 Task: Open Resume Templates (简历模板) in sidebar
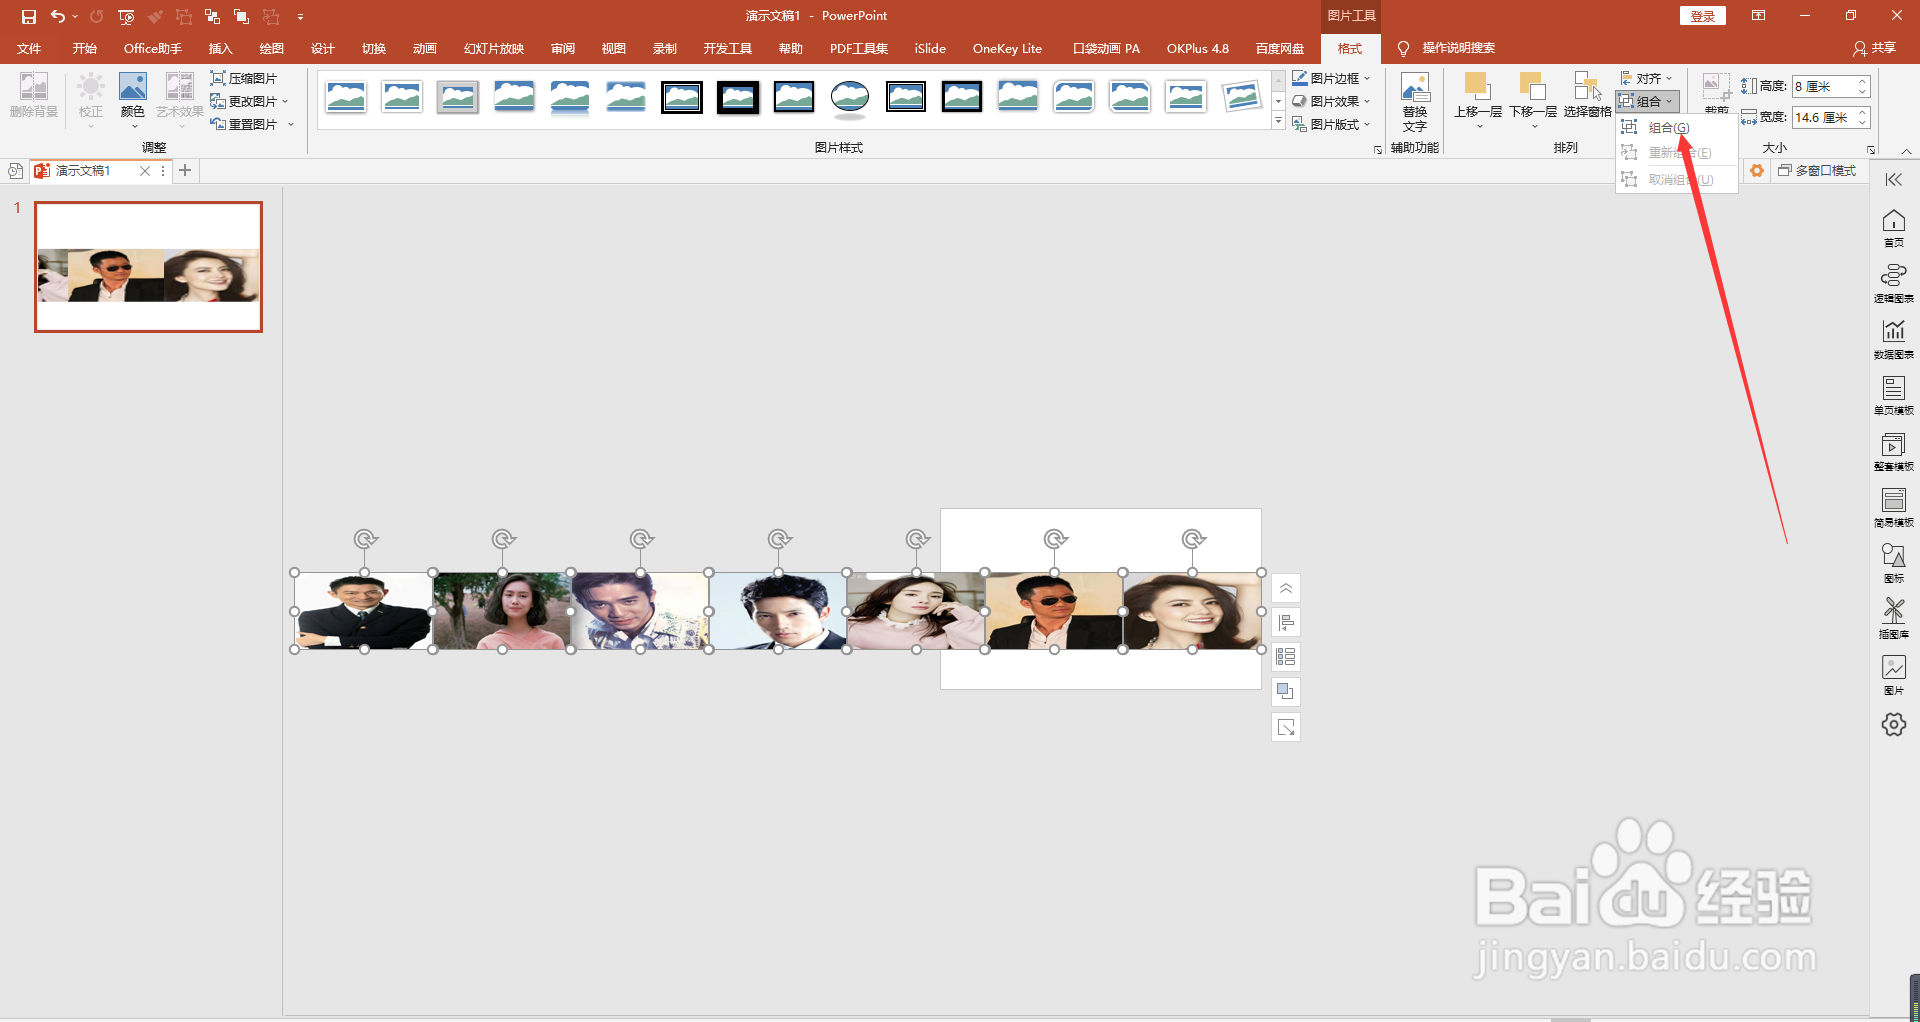click(x=1894, y=508)
